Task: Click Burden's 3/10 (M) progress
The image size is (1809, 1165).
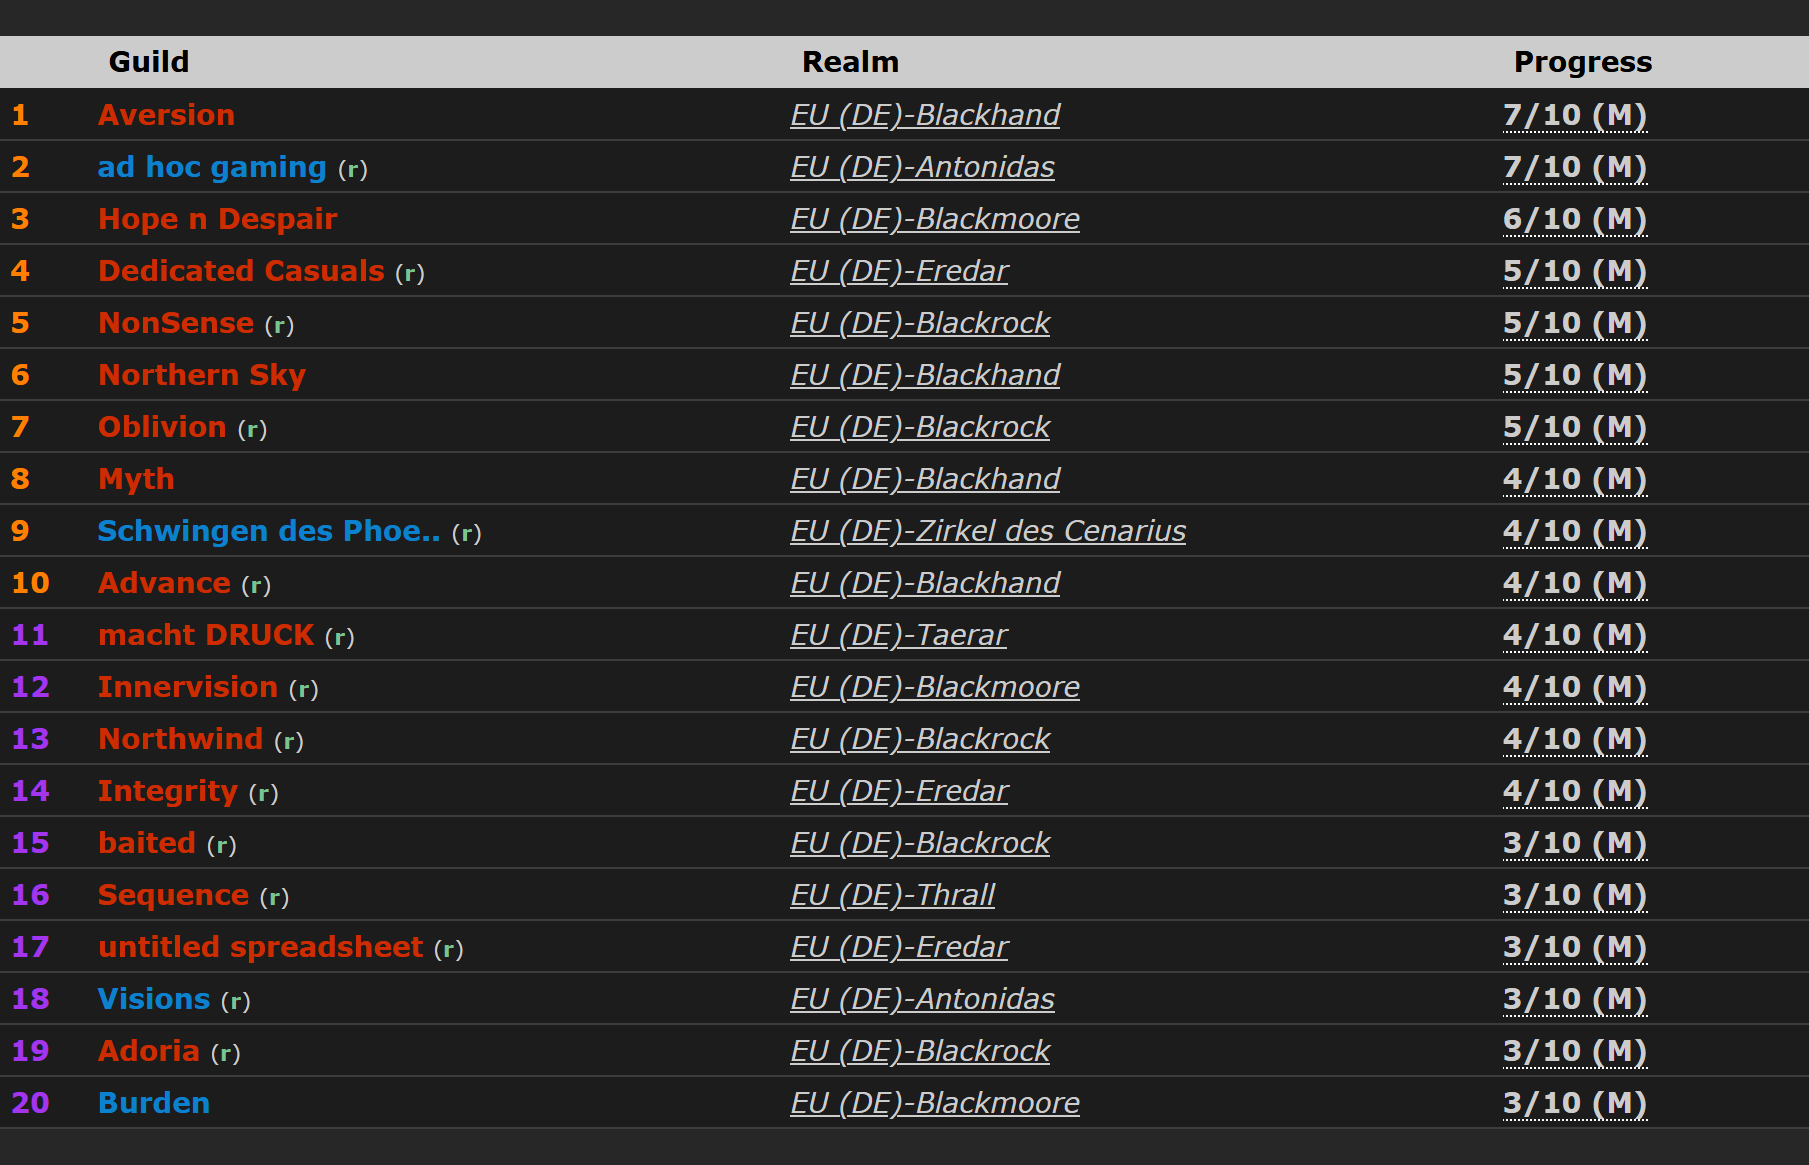Action: click(x=1575, y=1103)
